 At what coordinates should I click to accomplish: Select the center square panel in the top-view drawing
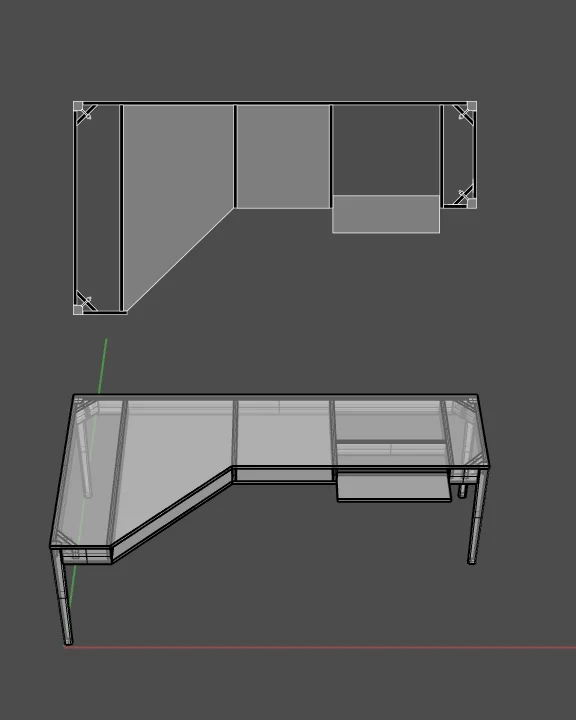tap(283, 157)
